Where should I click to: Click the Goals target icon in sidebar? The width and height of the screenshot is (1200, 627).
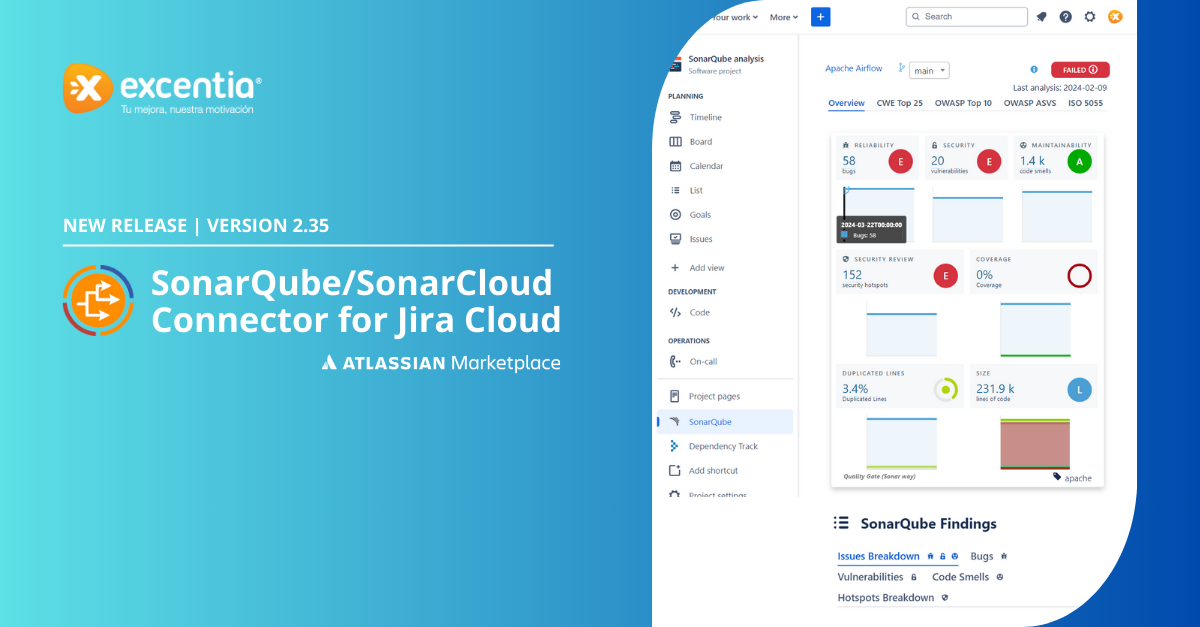tap(676, 214)
